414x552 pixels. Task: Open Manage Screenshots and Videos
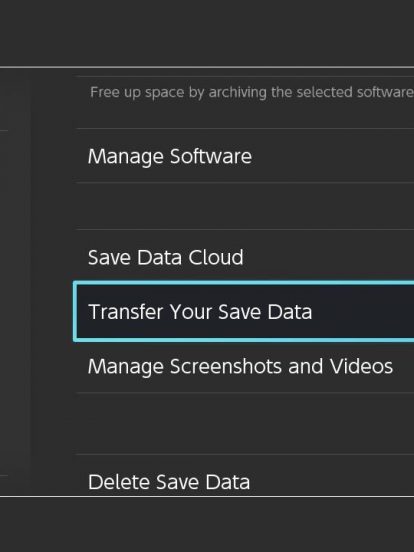tap(245, 366)
